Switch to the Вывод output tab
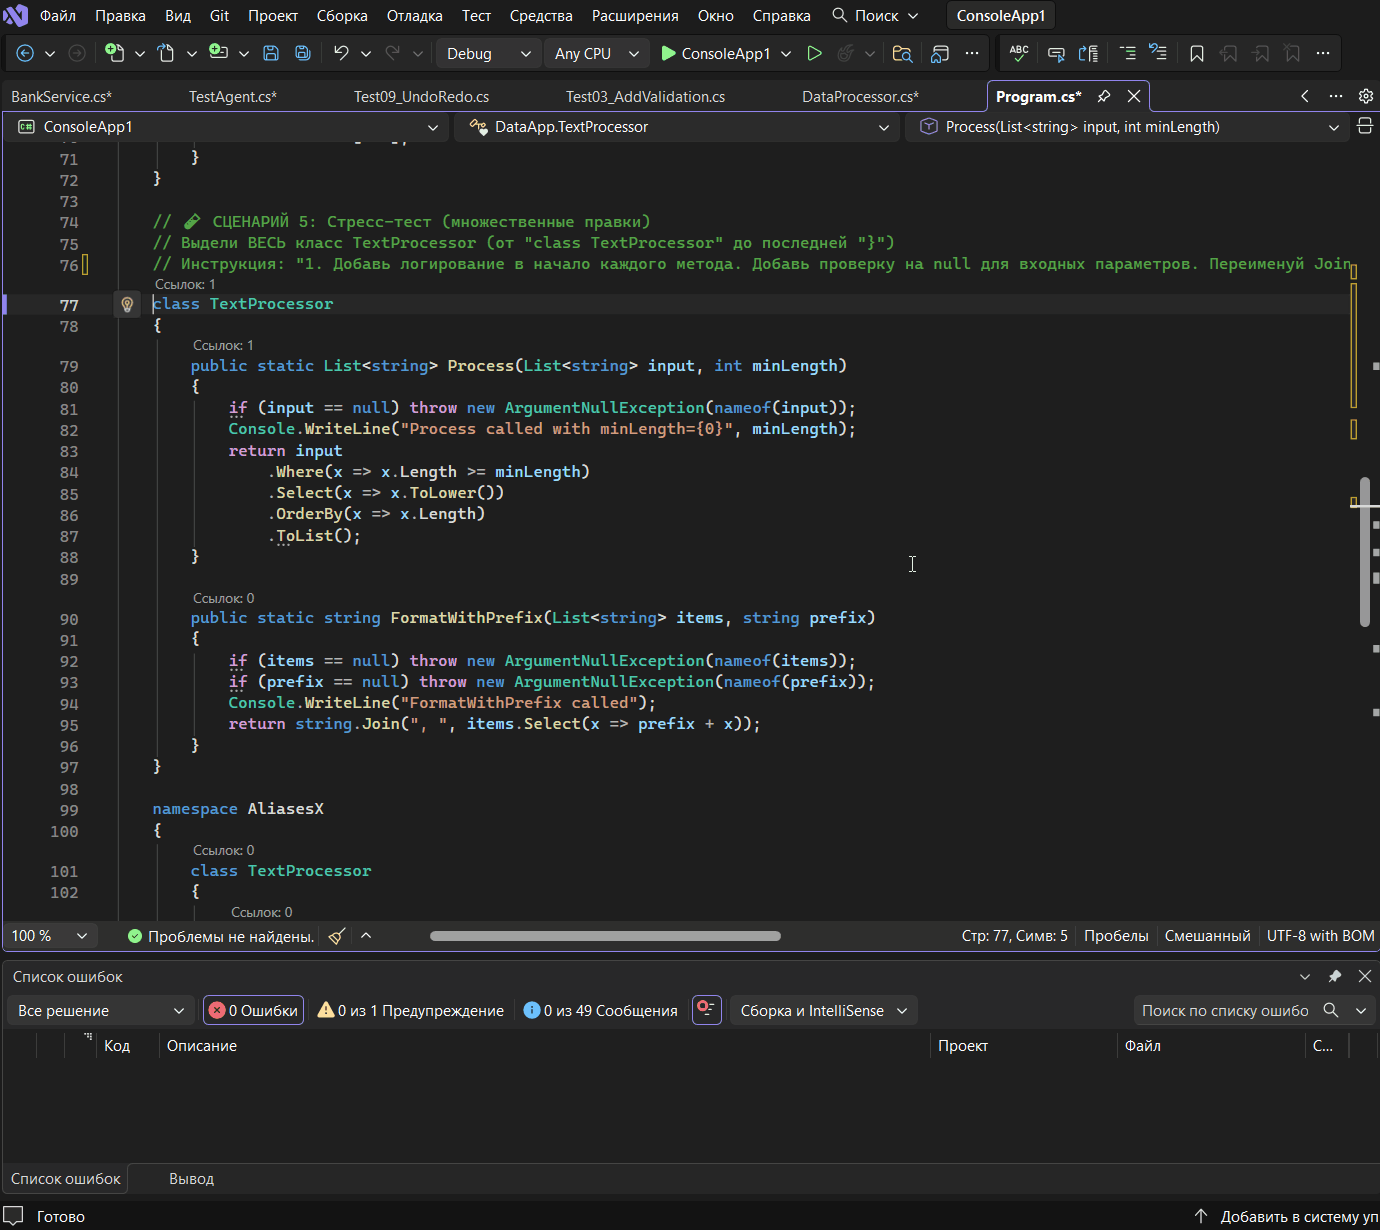The image size is (1380, 1230). (191, 1178)
